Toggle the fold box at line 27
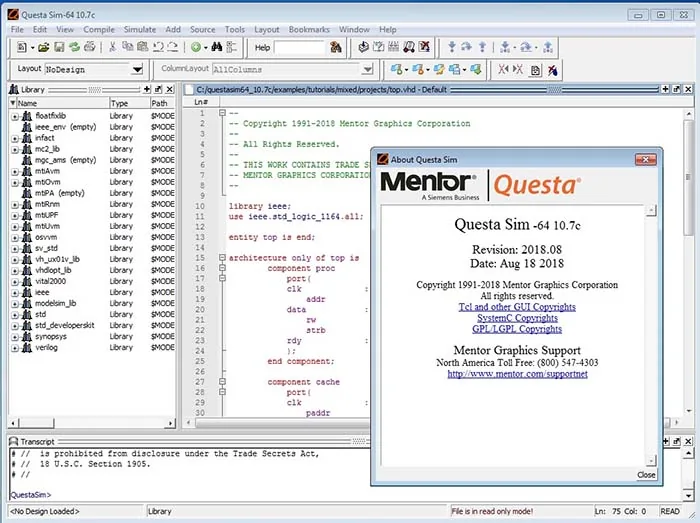 pos(222,382)
